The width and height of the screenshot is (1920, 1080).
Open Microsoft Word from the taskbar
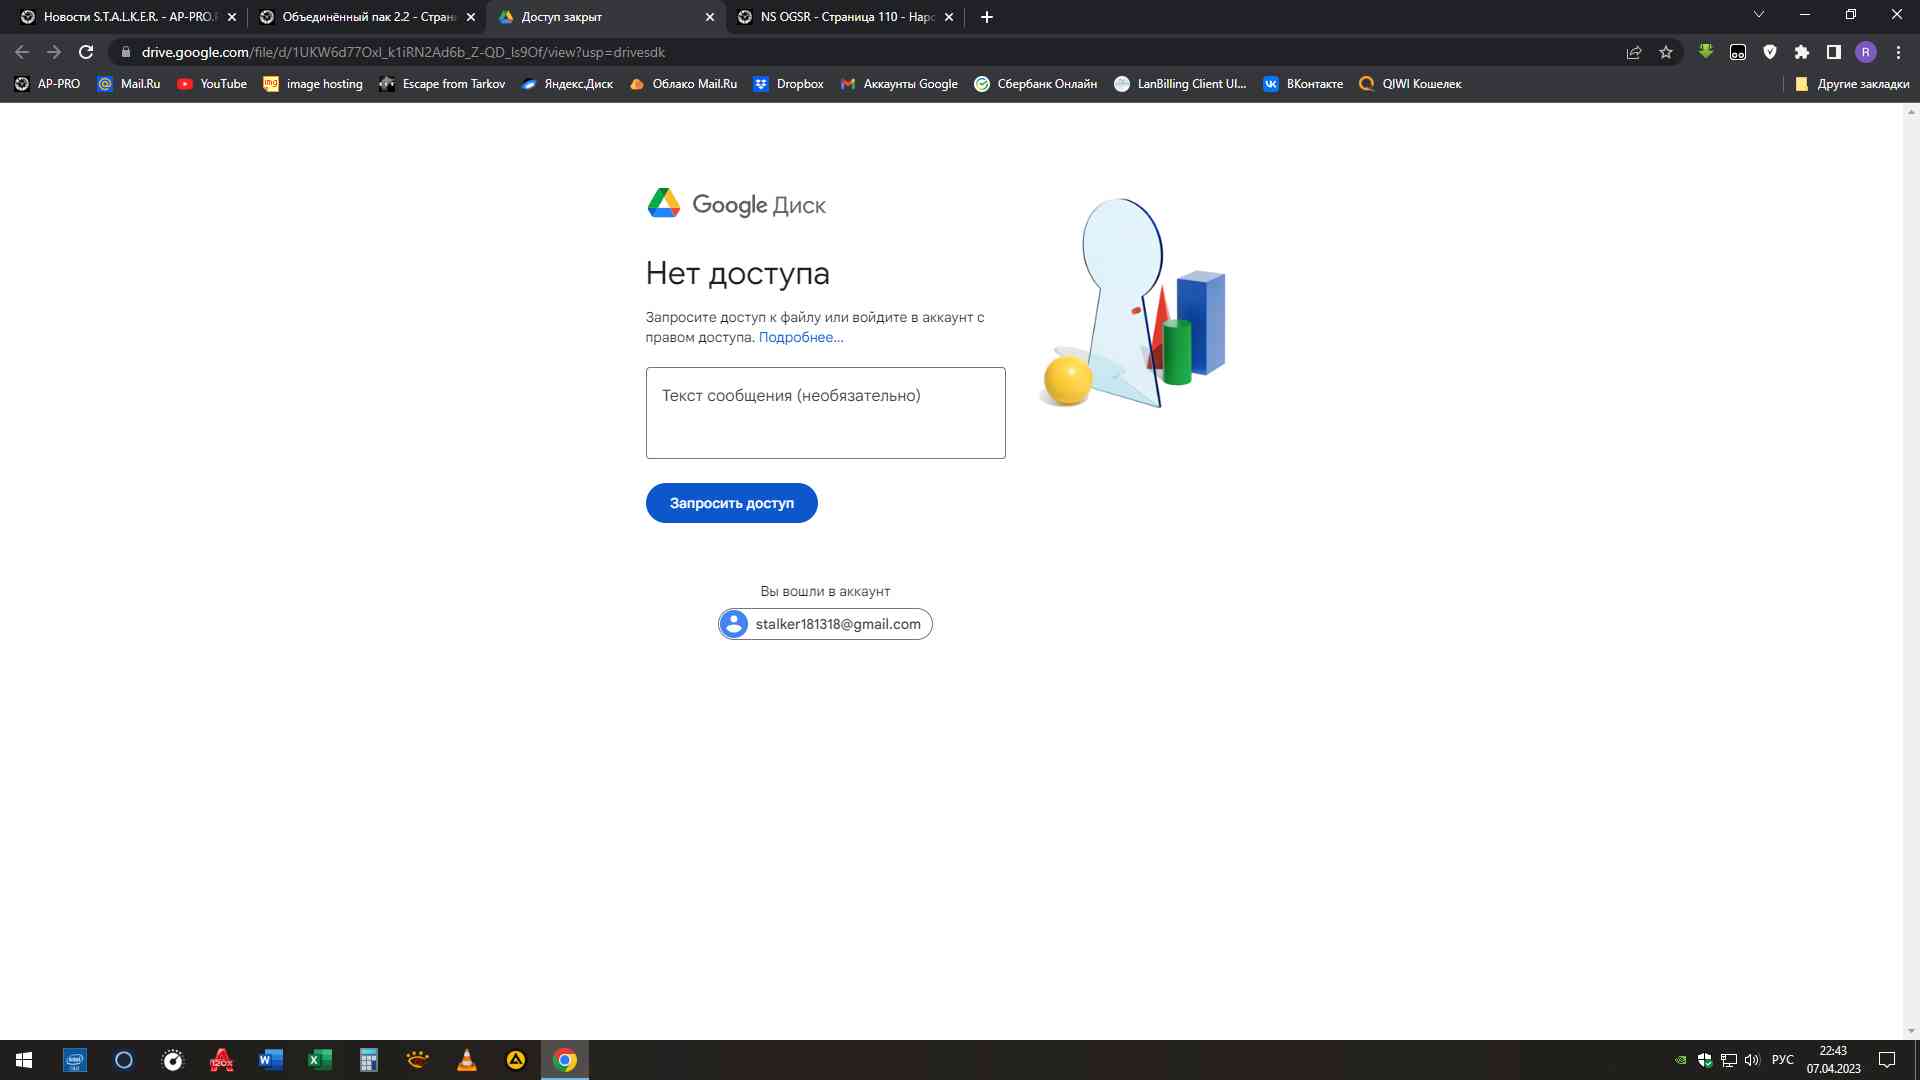pos(270,1060)
